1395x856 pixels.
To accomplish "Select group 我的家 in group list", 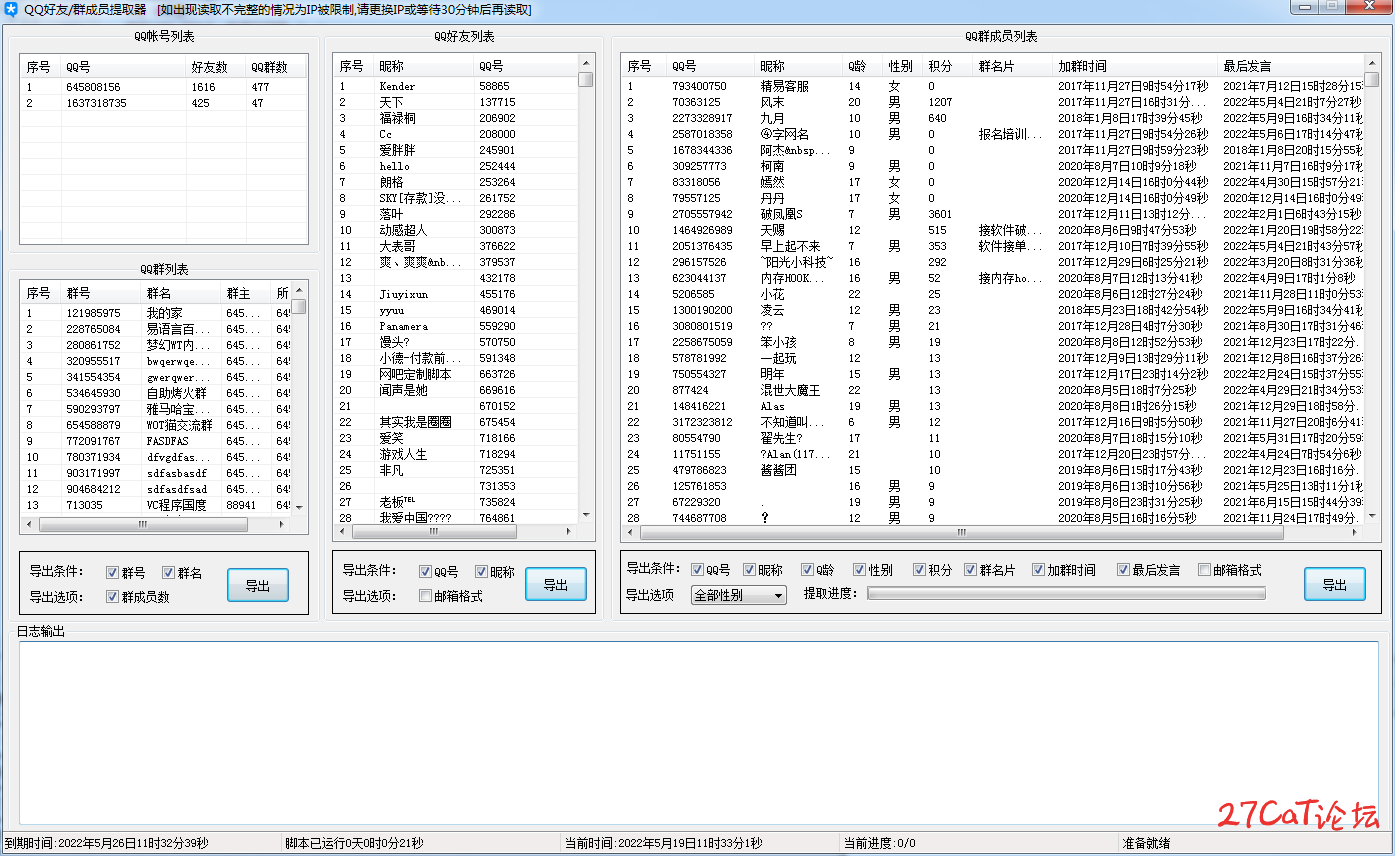I will click(x=156, y=313).
